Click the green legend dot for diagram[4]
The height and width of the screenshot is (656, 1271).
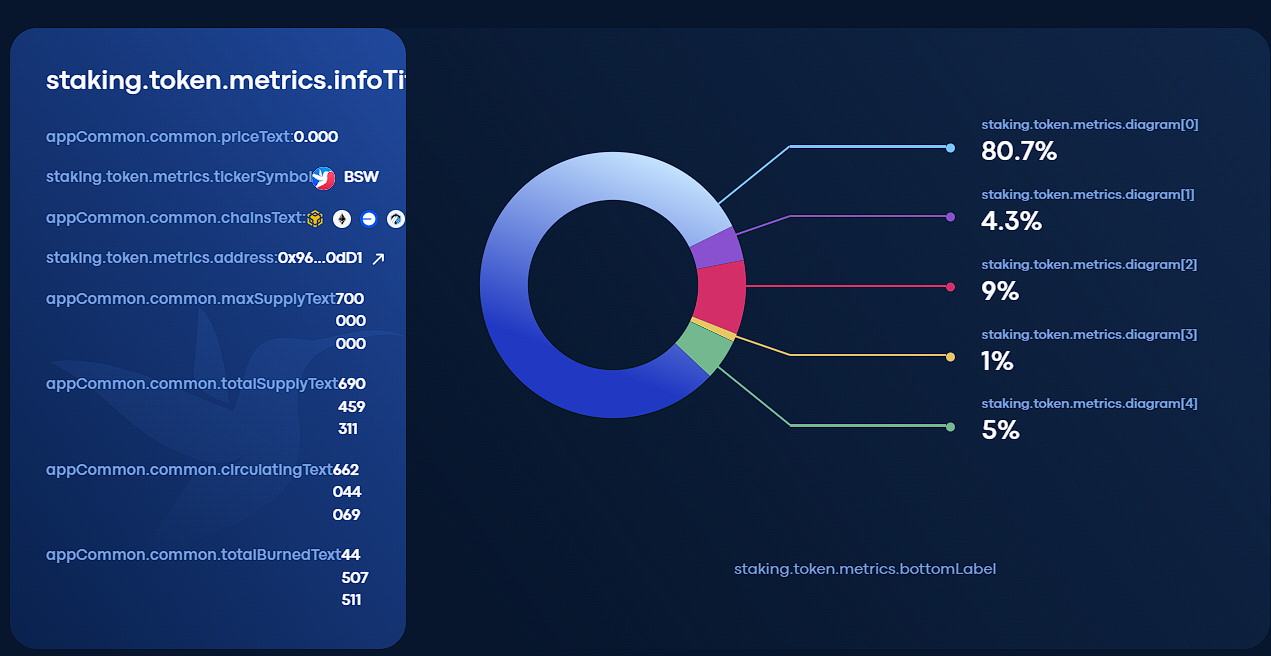[x=950, y=427]
